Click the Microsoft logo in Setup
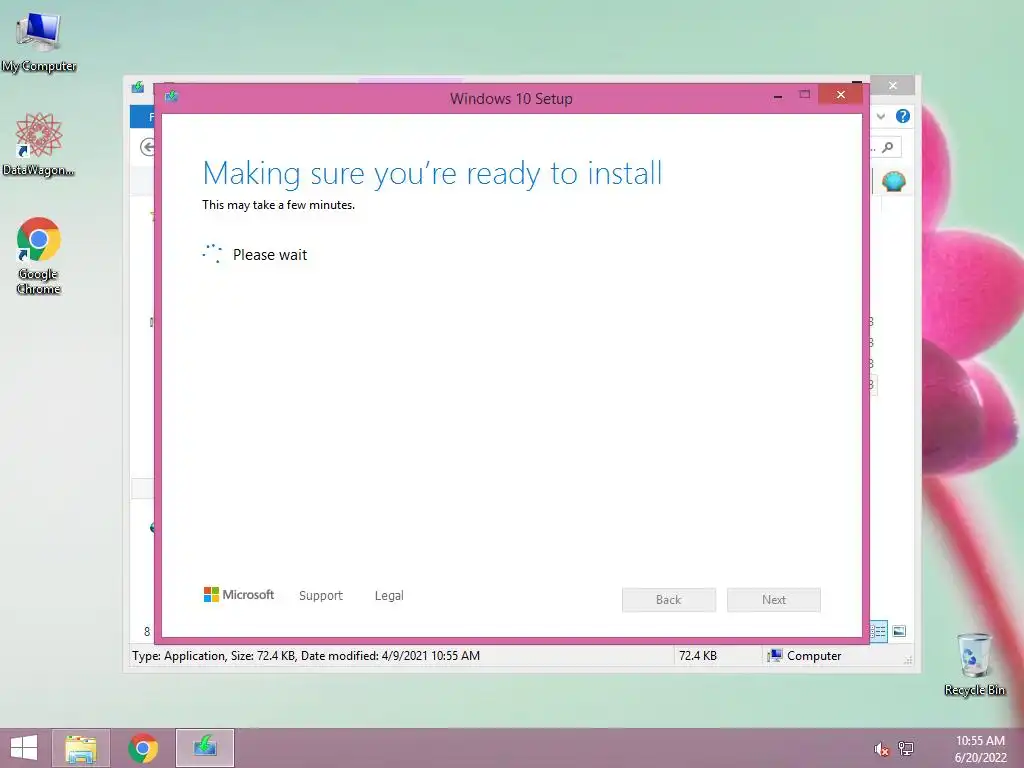 point(239,595)
